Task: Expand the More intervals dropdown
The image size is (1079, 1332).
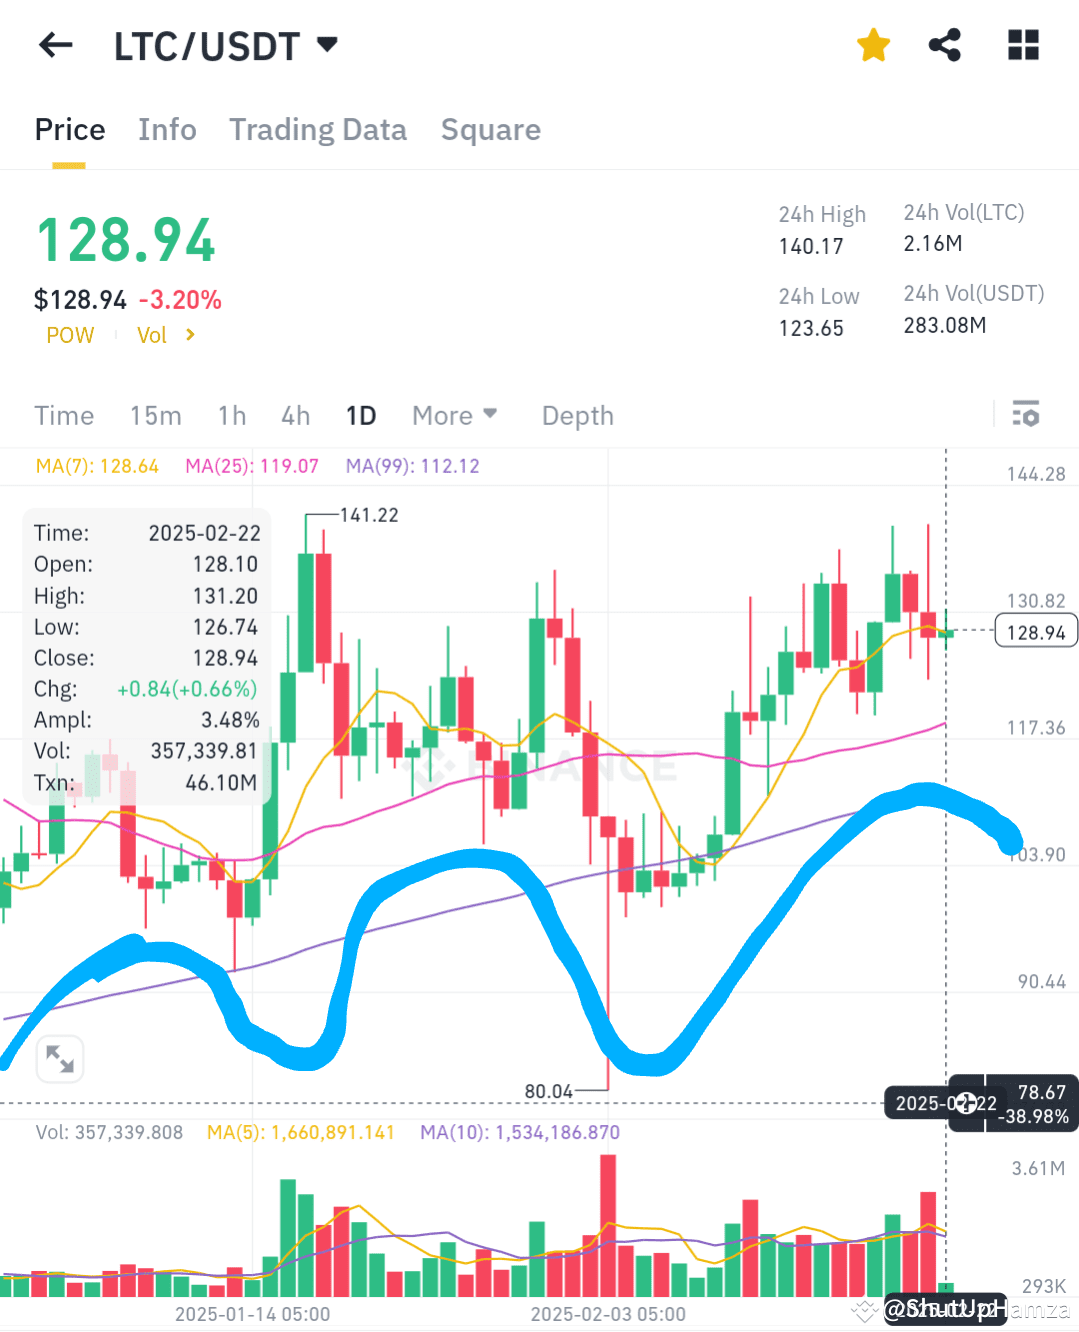Action: point(455,416)
